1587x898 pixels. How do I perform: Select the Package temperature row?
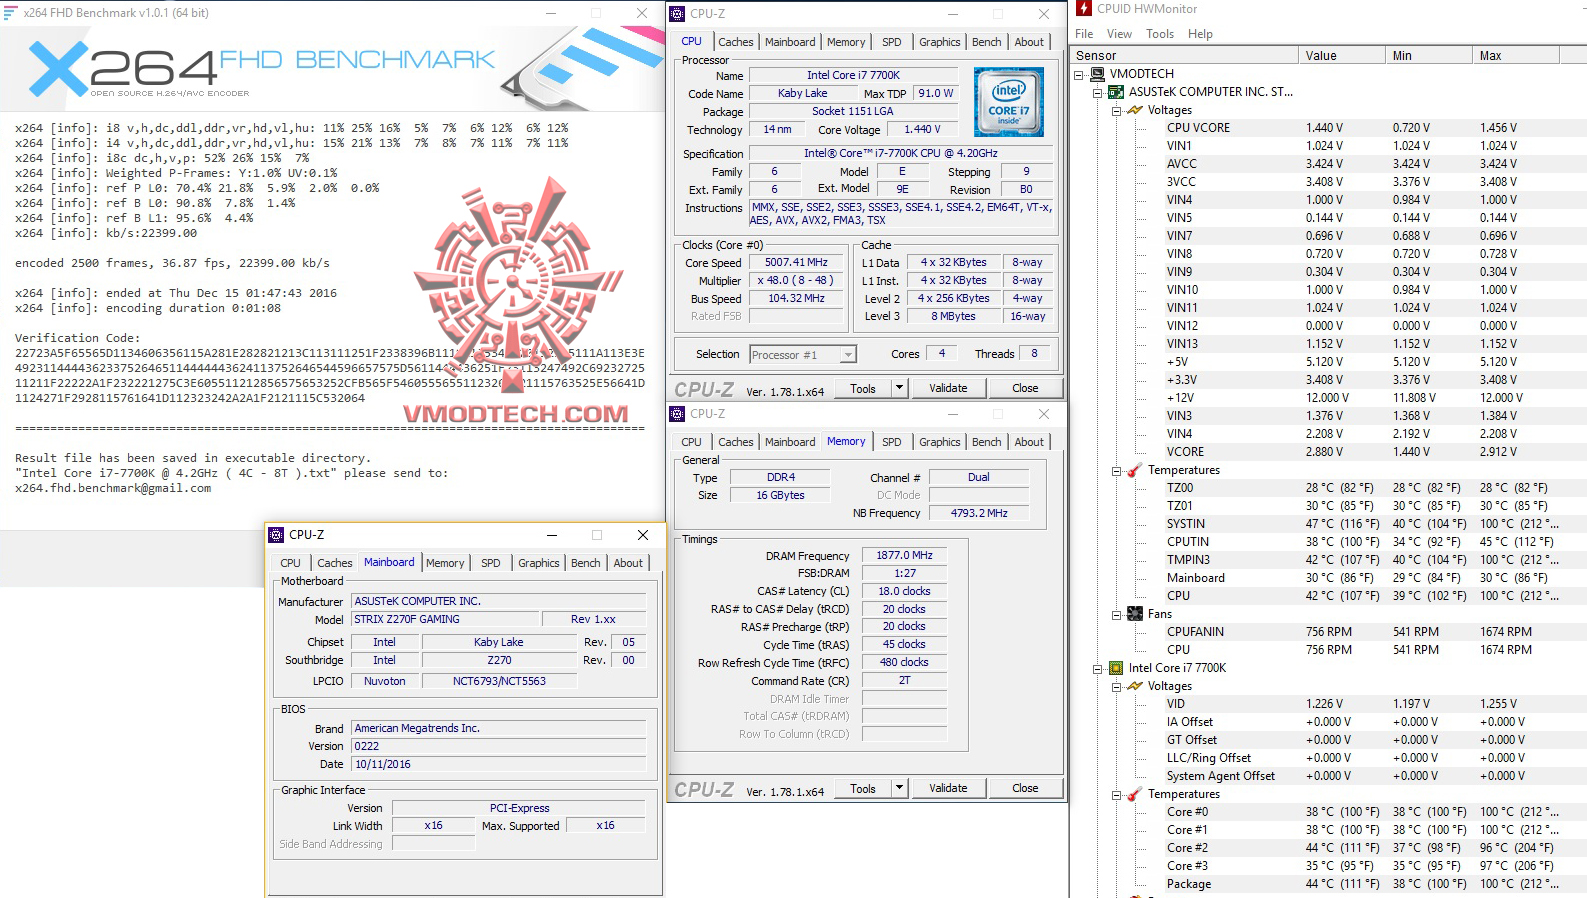pyautogui.click(x=1330, y=884)
